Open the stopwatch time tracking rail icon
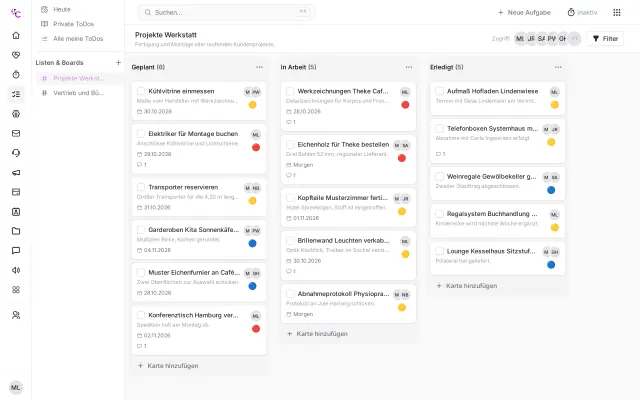 [x=16, y=75]
